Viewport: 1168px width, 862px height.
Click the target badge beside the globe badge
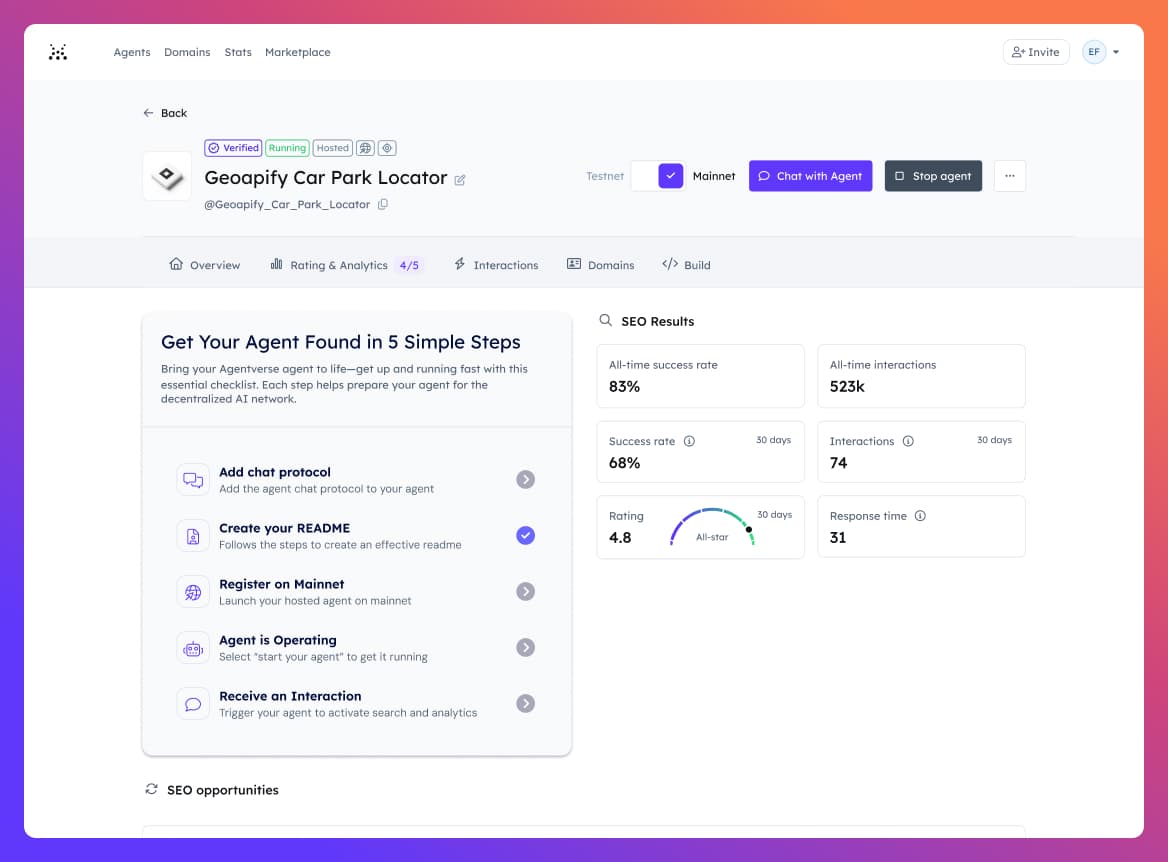pos(387,147)
